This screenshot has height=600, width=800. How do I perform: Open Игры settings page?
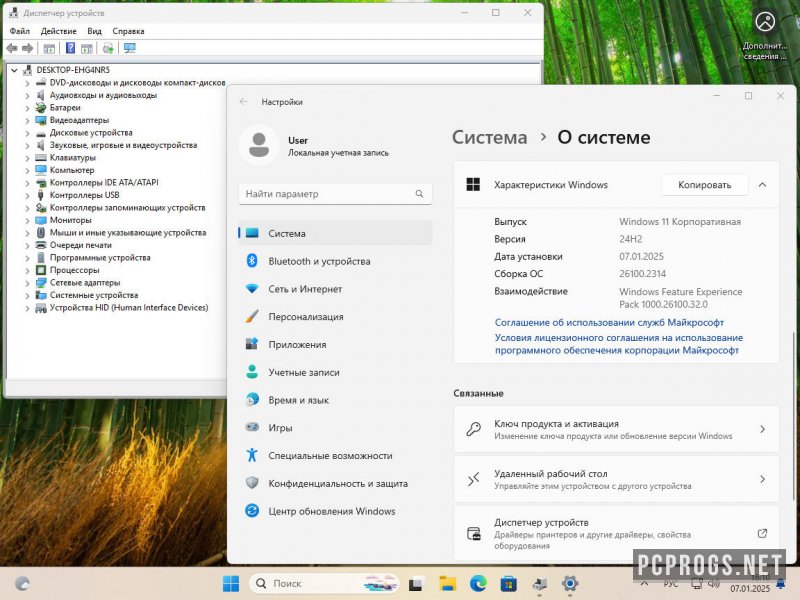click(x=335, y=428)
